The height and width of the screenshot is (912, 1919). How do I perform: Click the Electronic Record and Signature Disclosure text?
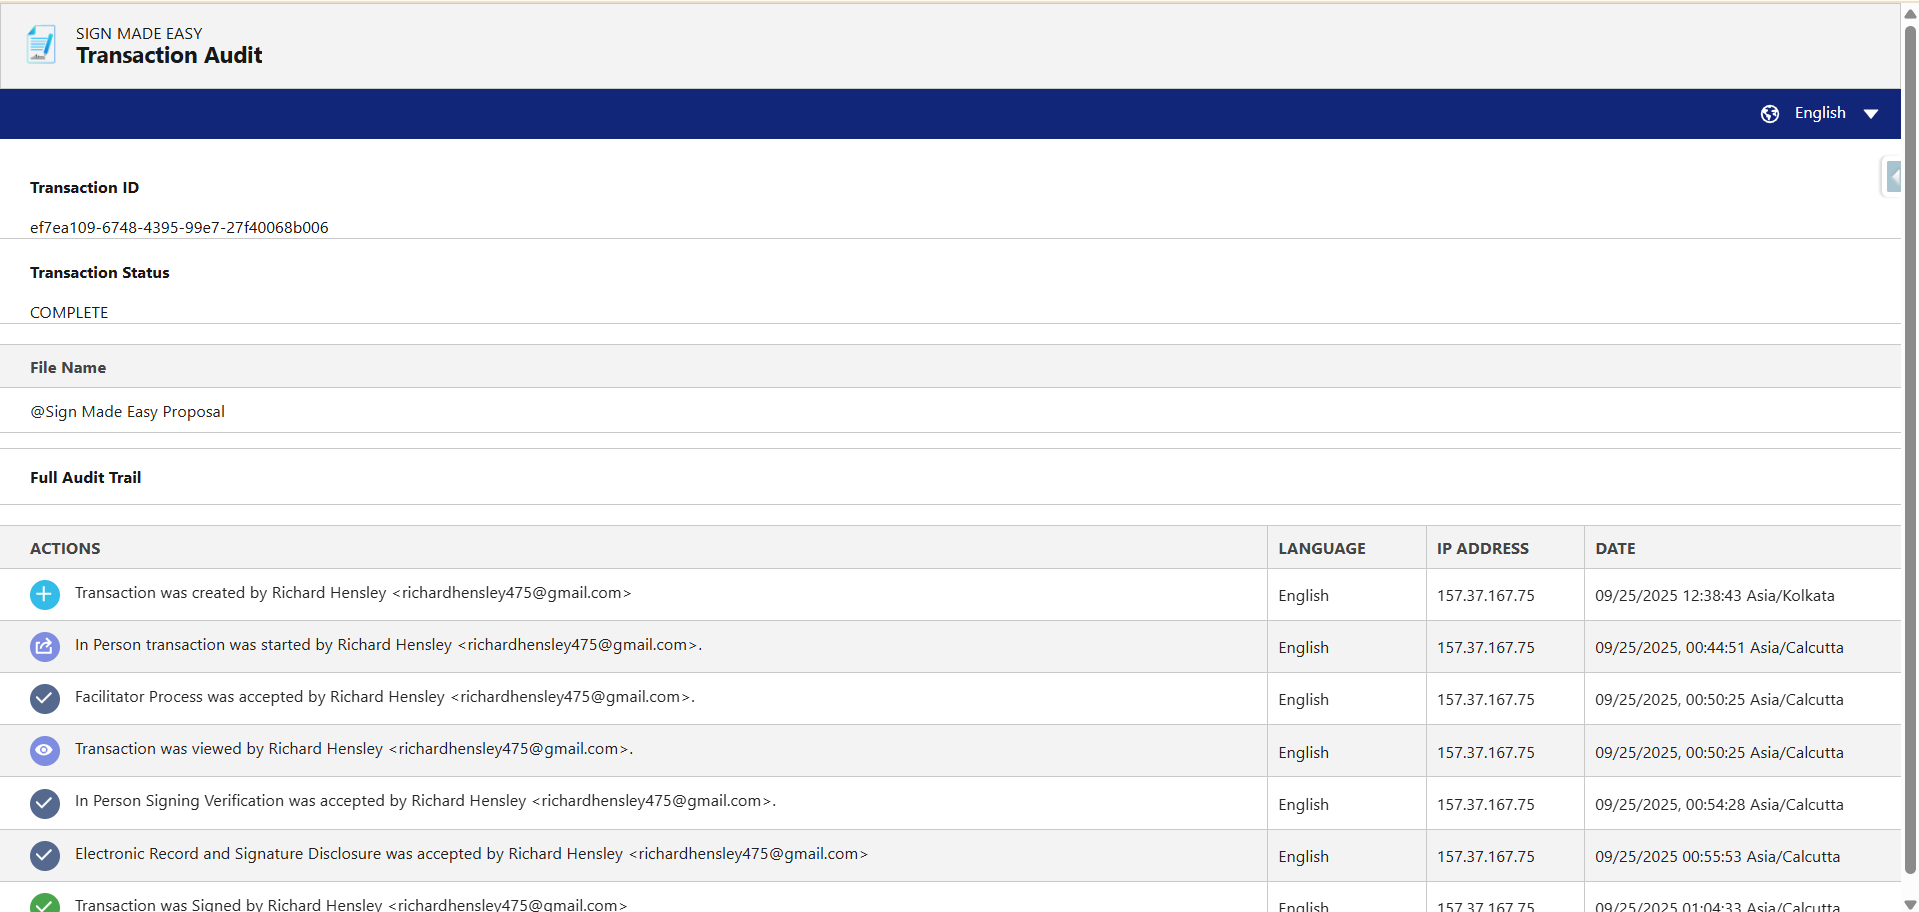click(x=471, y=854)
